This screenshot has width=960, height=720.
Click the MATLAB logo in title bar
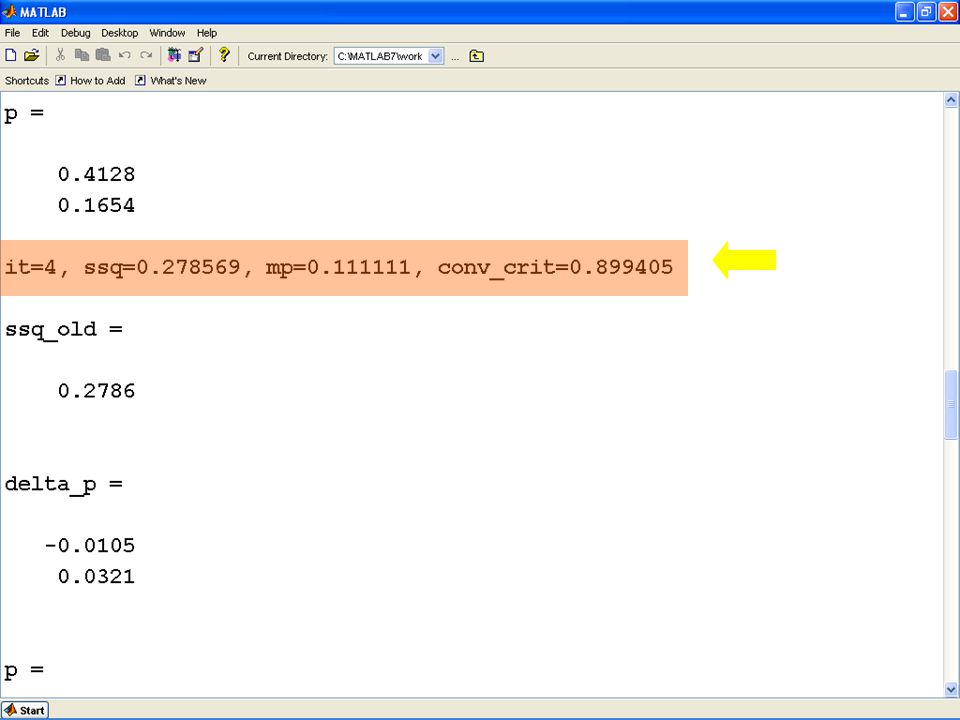point(9,11)
